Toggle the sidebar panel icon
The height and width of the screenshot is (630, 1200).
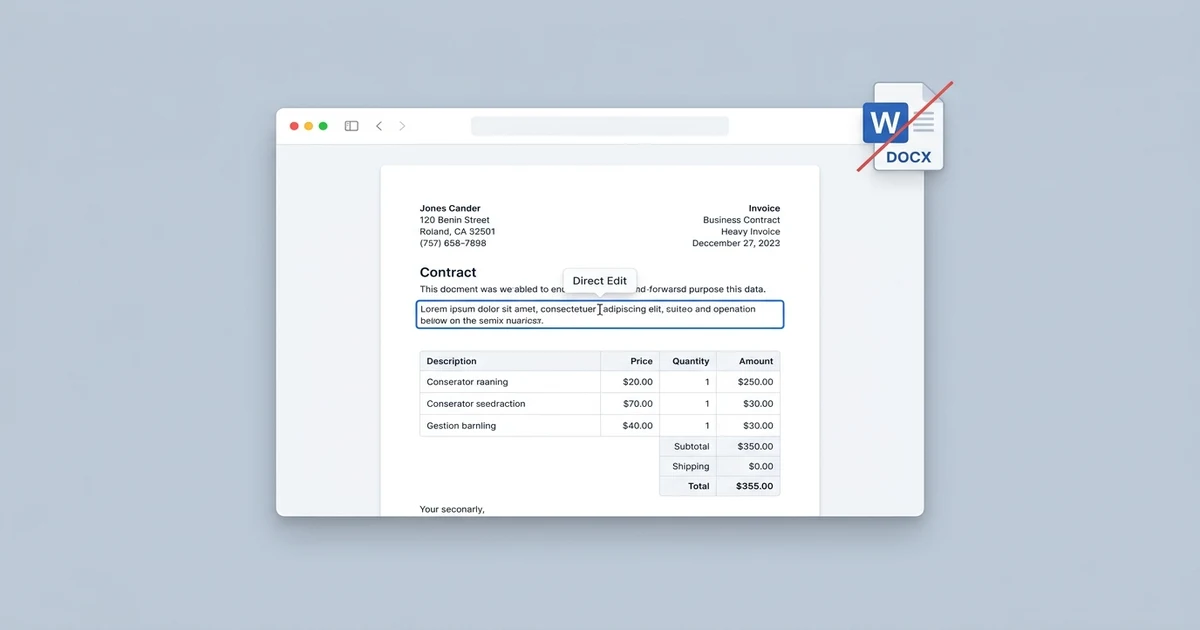[x=351, y=126]
